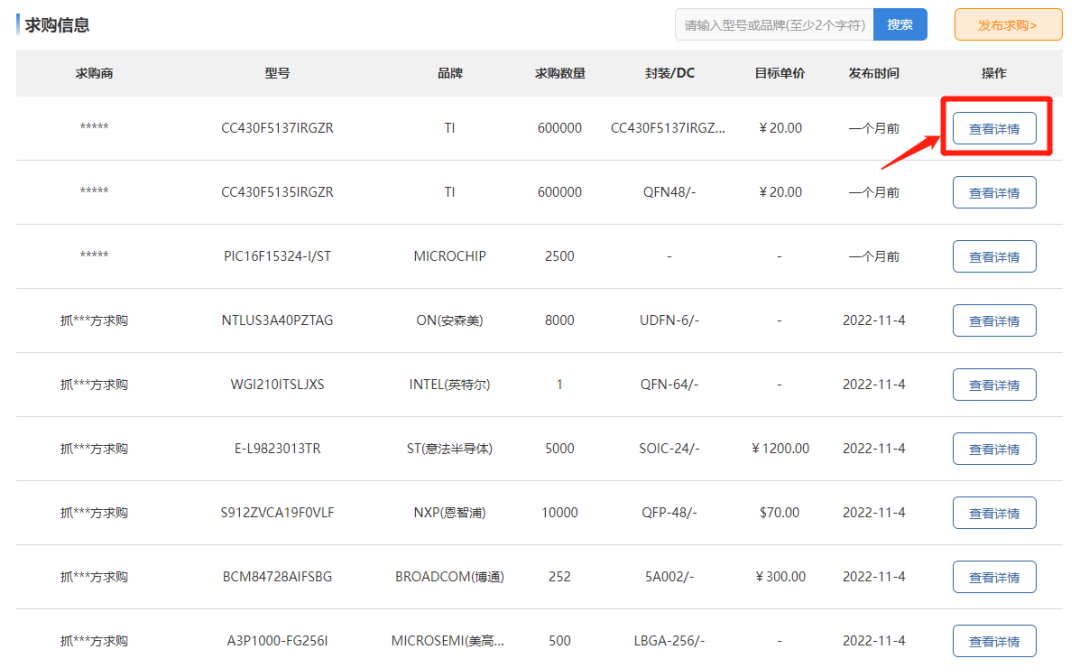View details for E-L9823013TR row
This screenshot has width=1080, height=668.
coord(994,448)
